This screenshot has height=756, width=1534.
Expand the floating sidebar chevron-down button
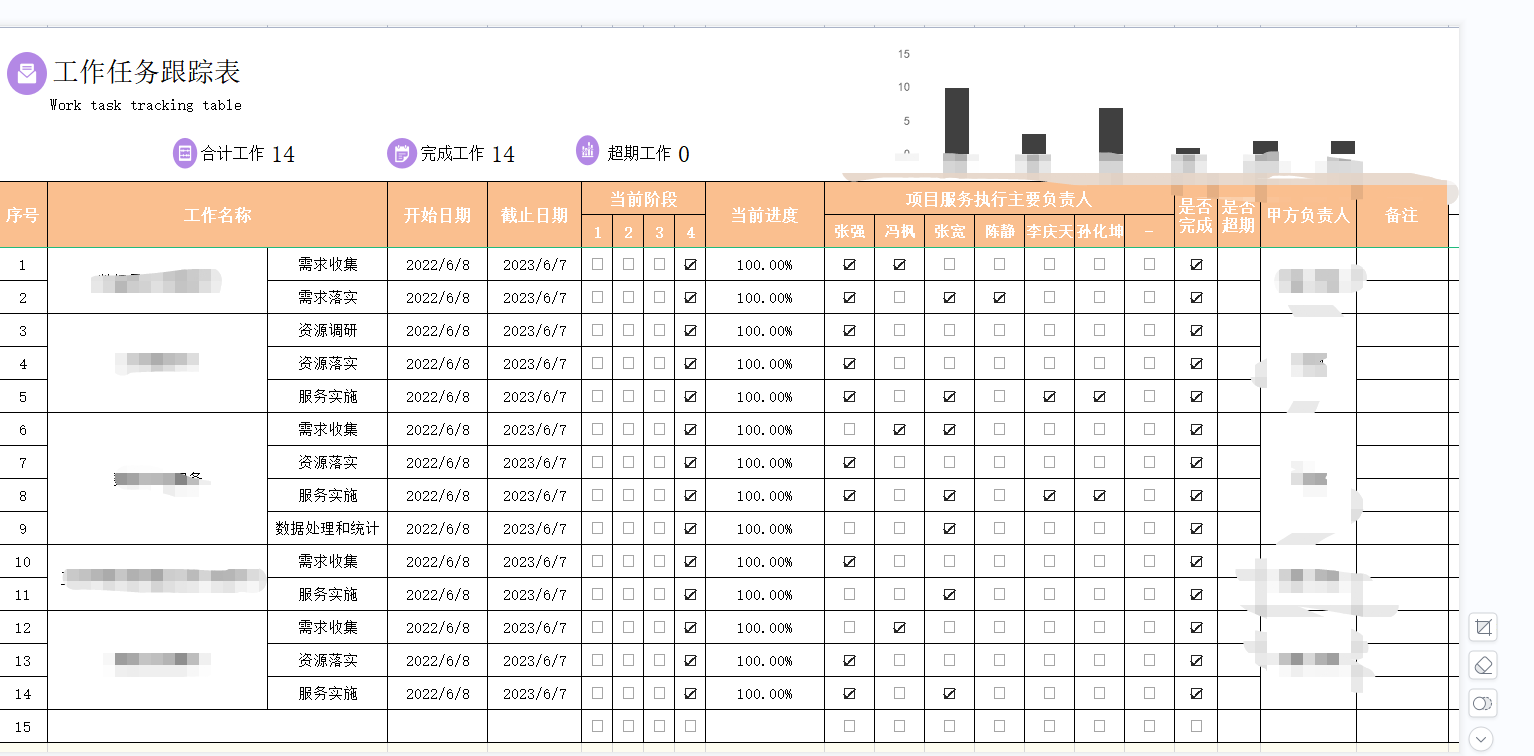point(1482,740)
